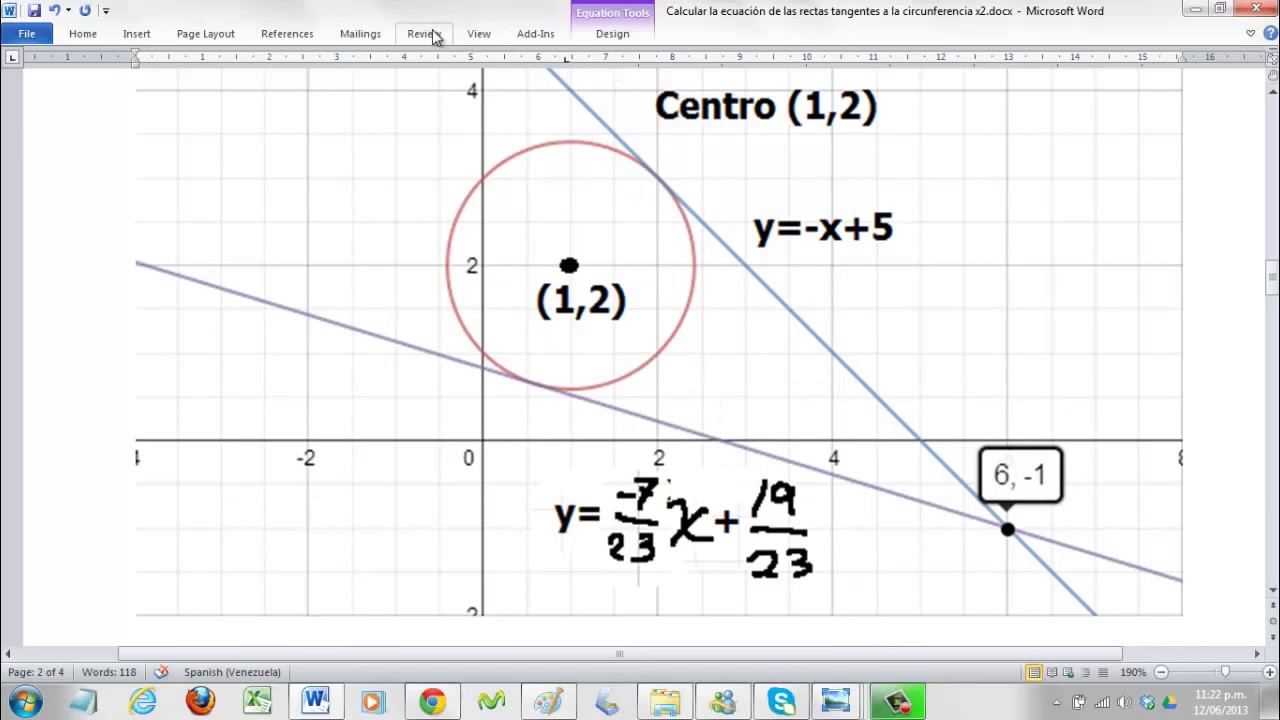Viewport: 1280px width, 720px height.
Task: Open the Add-Ins tab
Action: [x=536, y=34]
